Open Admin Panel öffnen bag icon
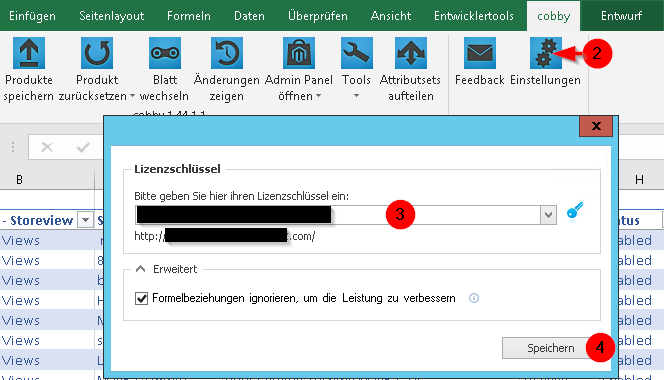This screenshot has width=664, height=380. (299, 53)
